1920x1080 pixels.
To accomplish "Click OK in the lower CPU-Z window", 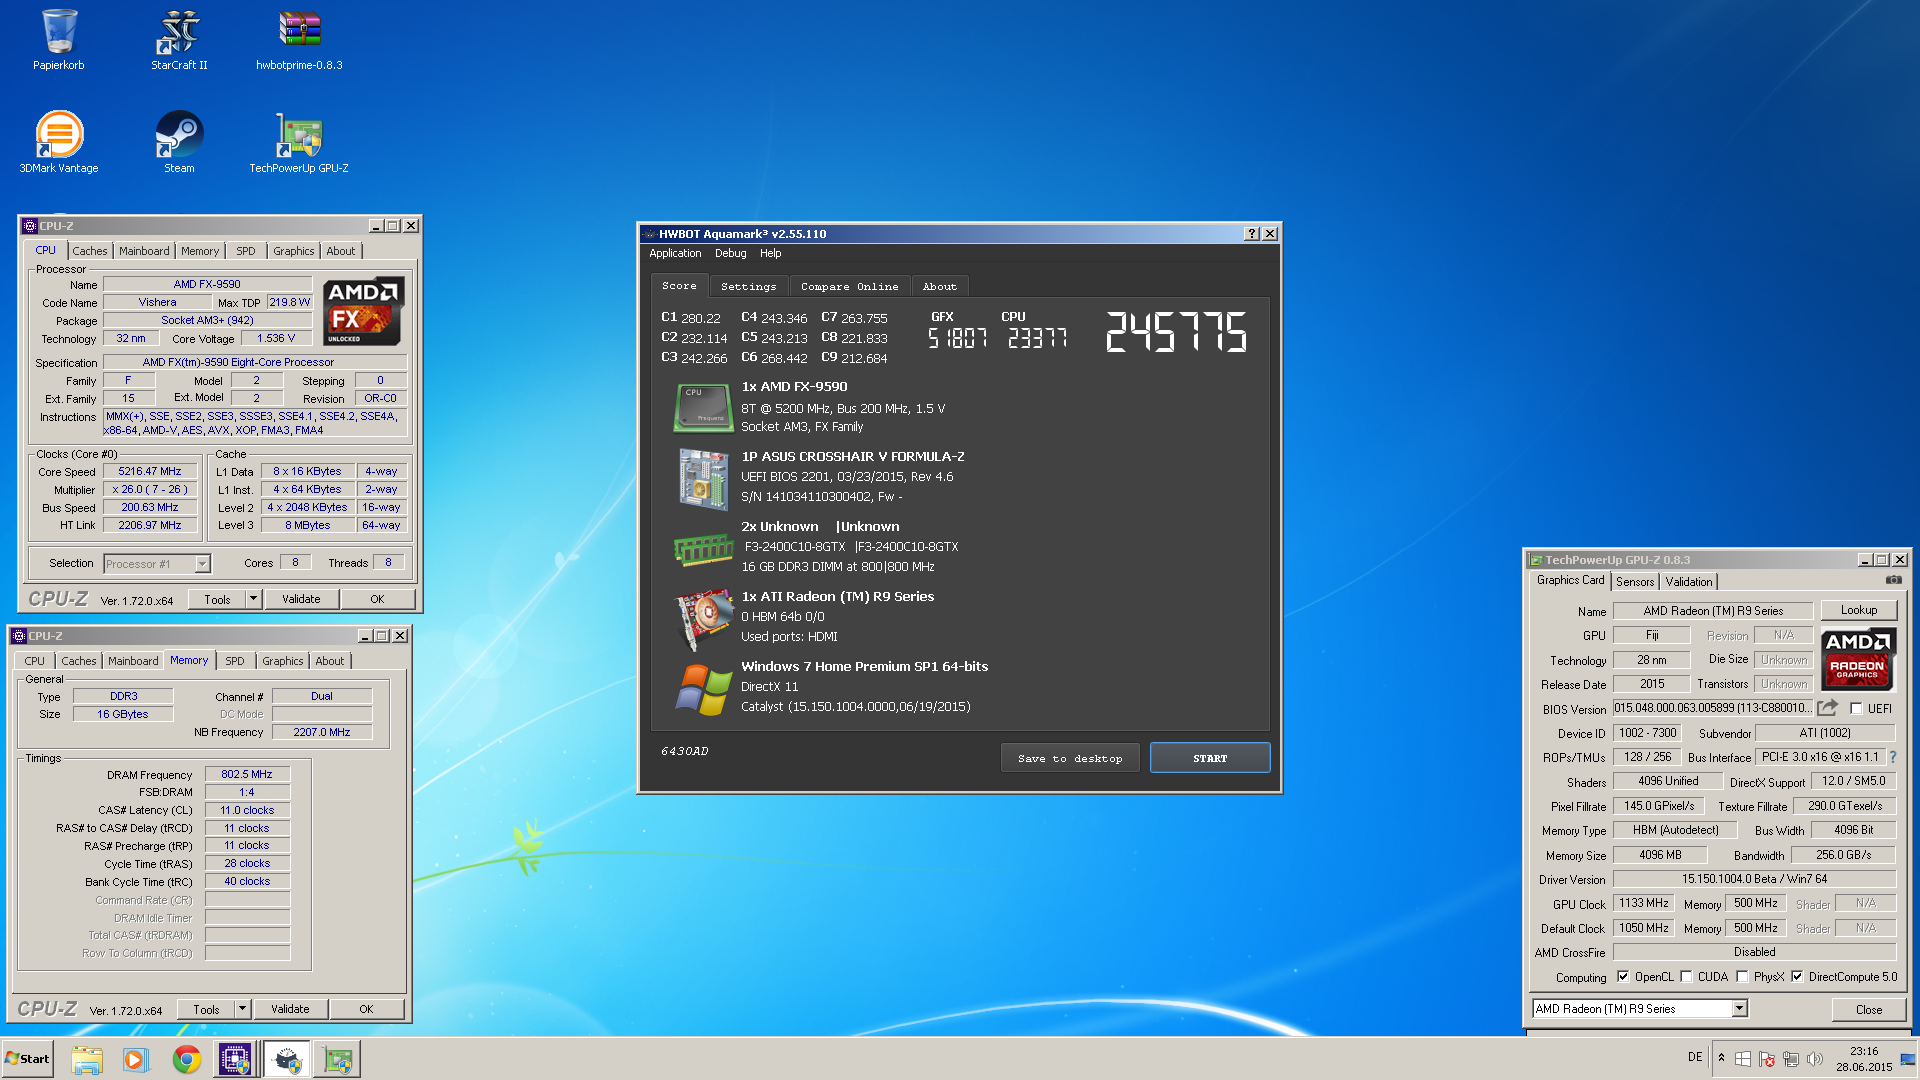I will tap(366, 1009).
